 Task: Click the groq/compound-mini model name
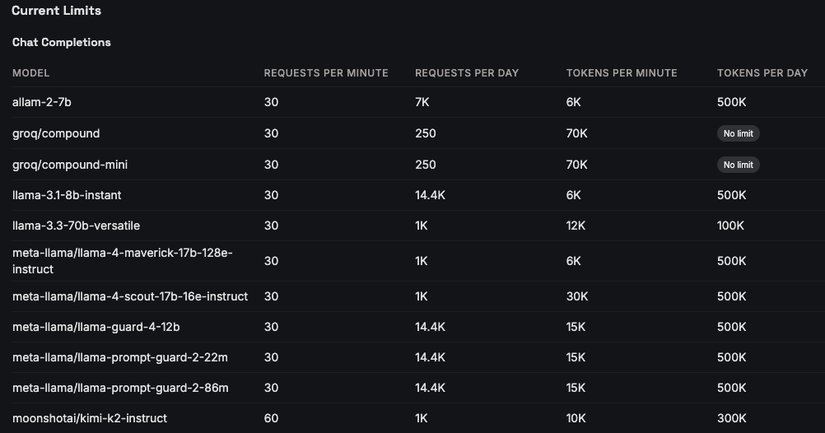[70, 164]
